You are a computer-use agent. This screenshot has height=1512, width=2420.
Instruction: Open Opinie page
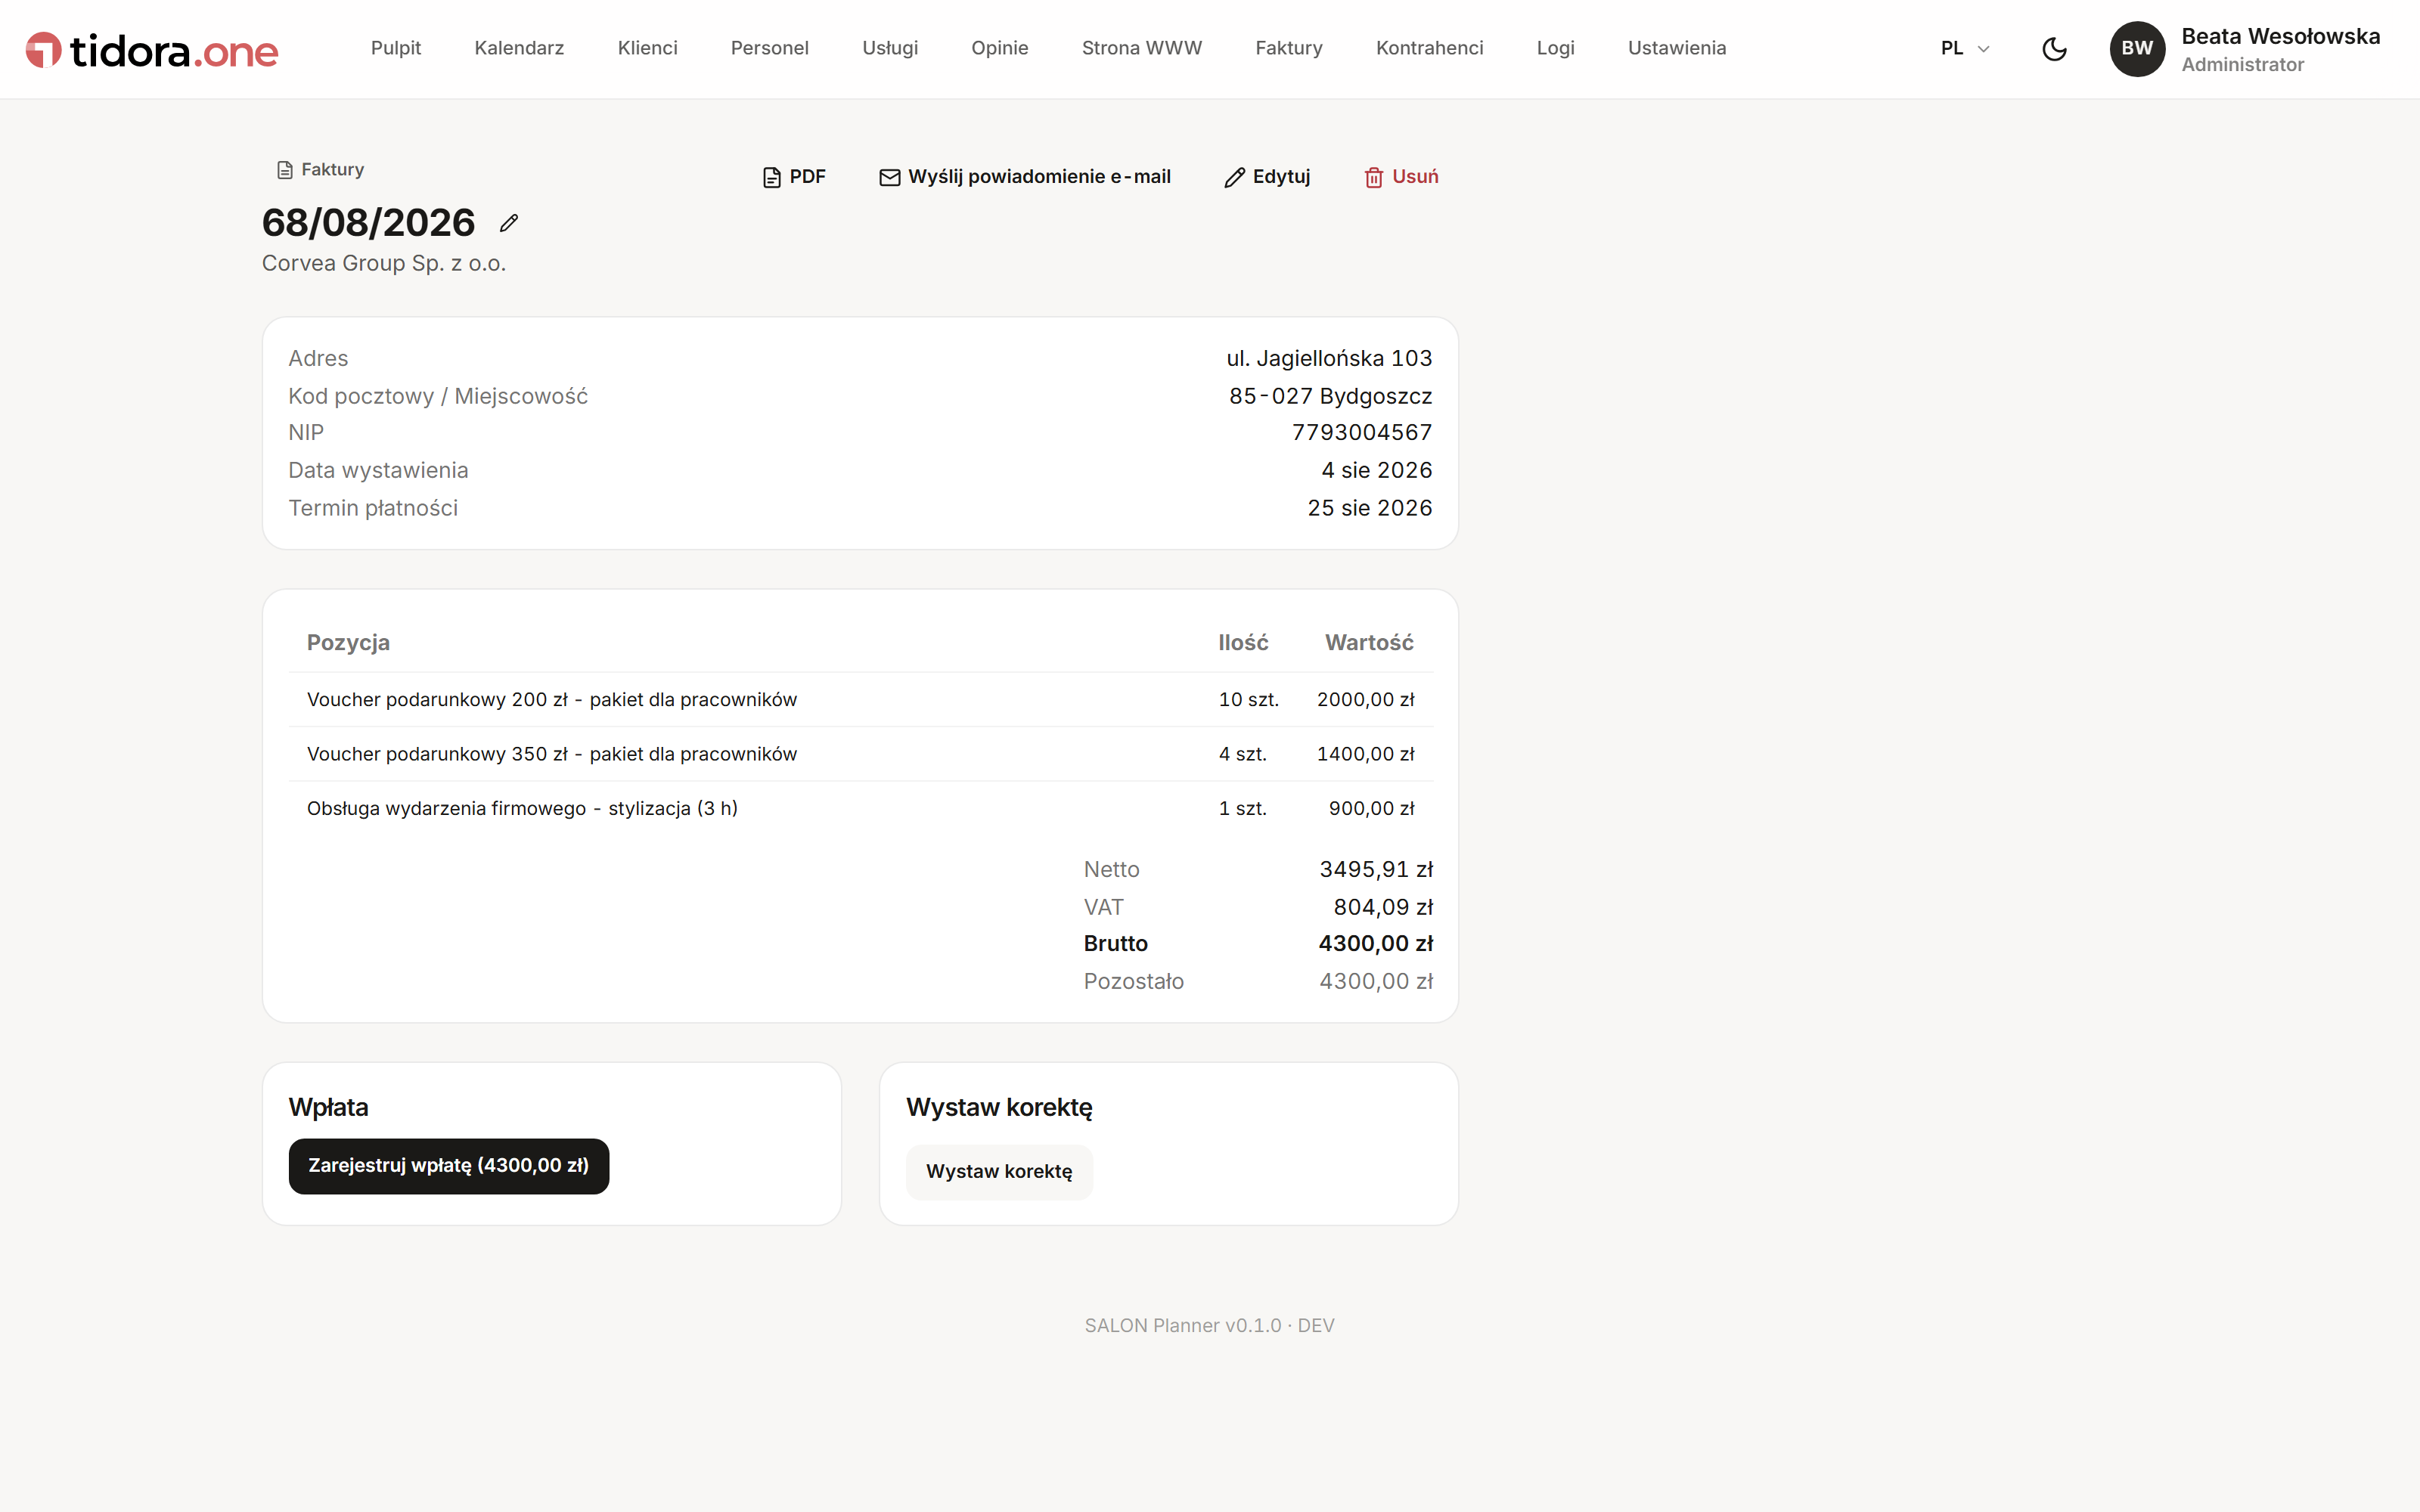point(1000,48)
